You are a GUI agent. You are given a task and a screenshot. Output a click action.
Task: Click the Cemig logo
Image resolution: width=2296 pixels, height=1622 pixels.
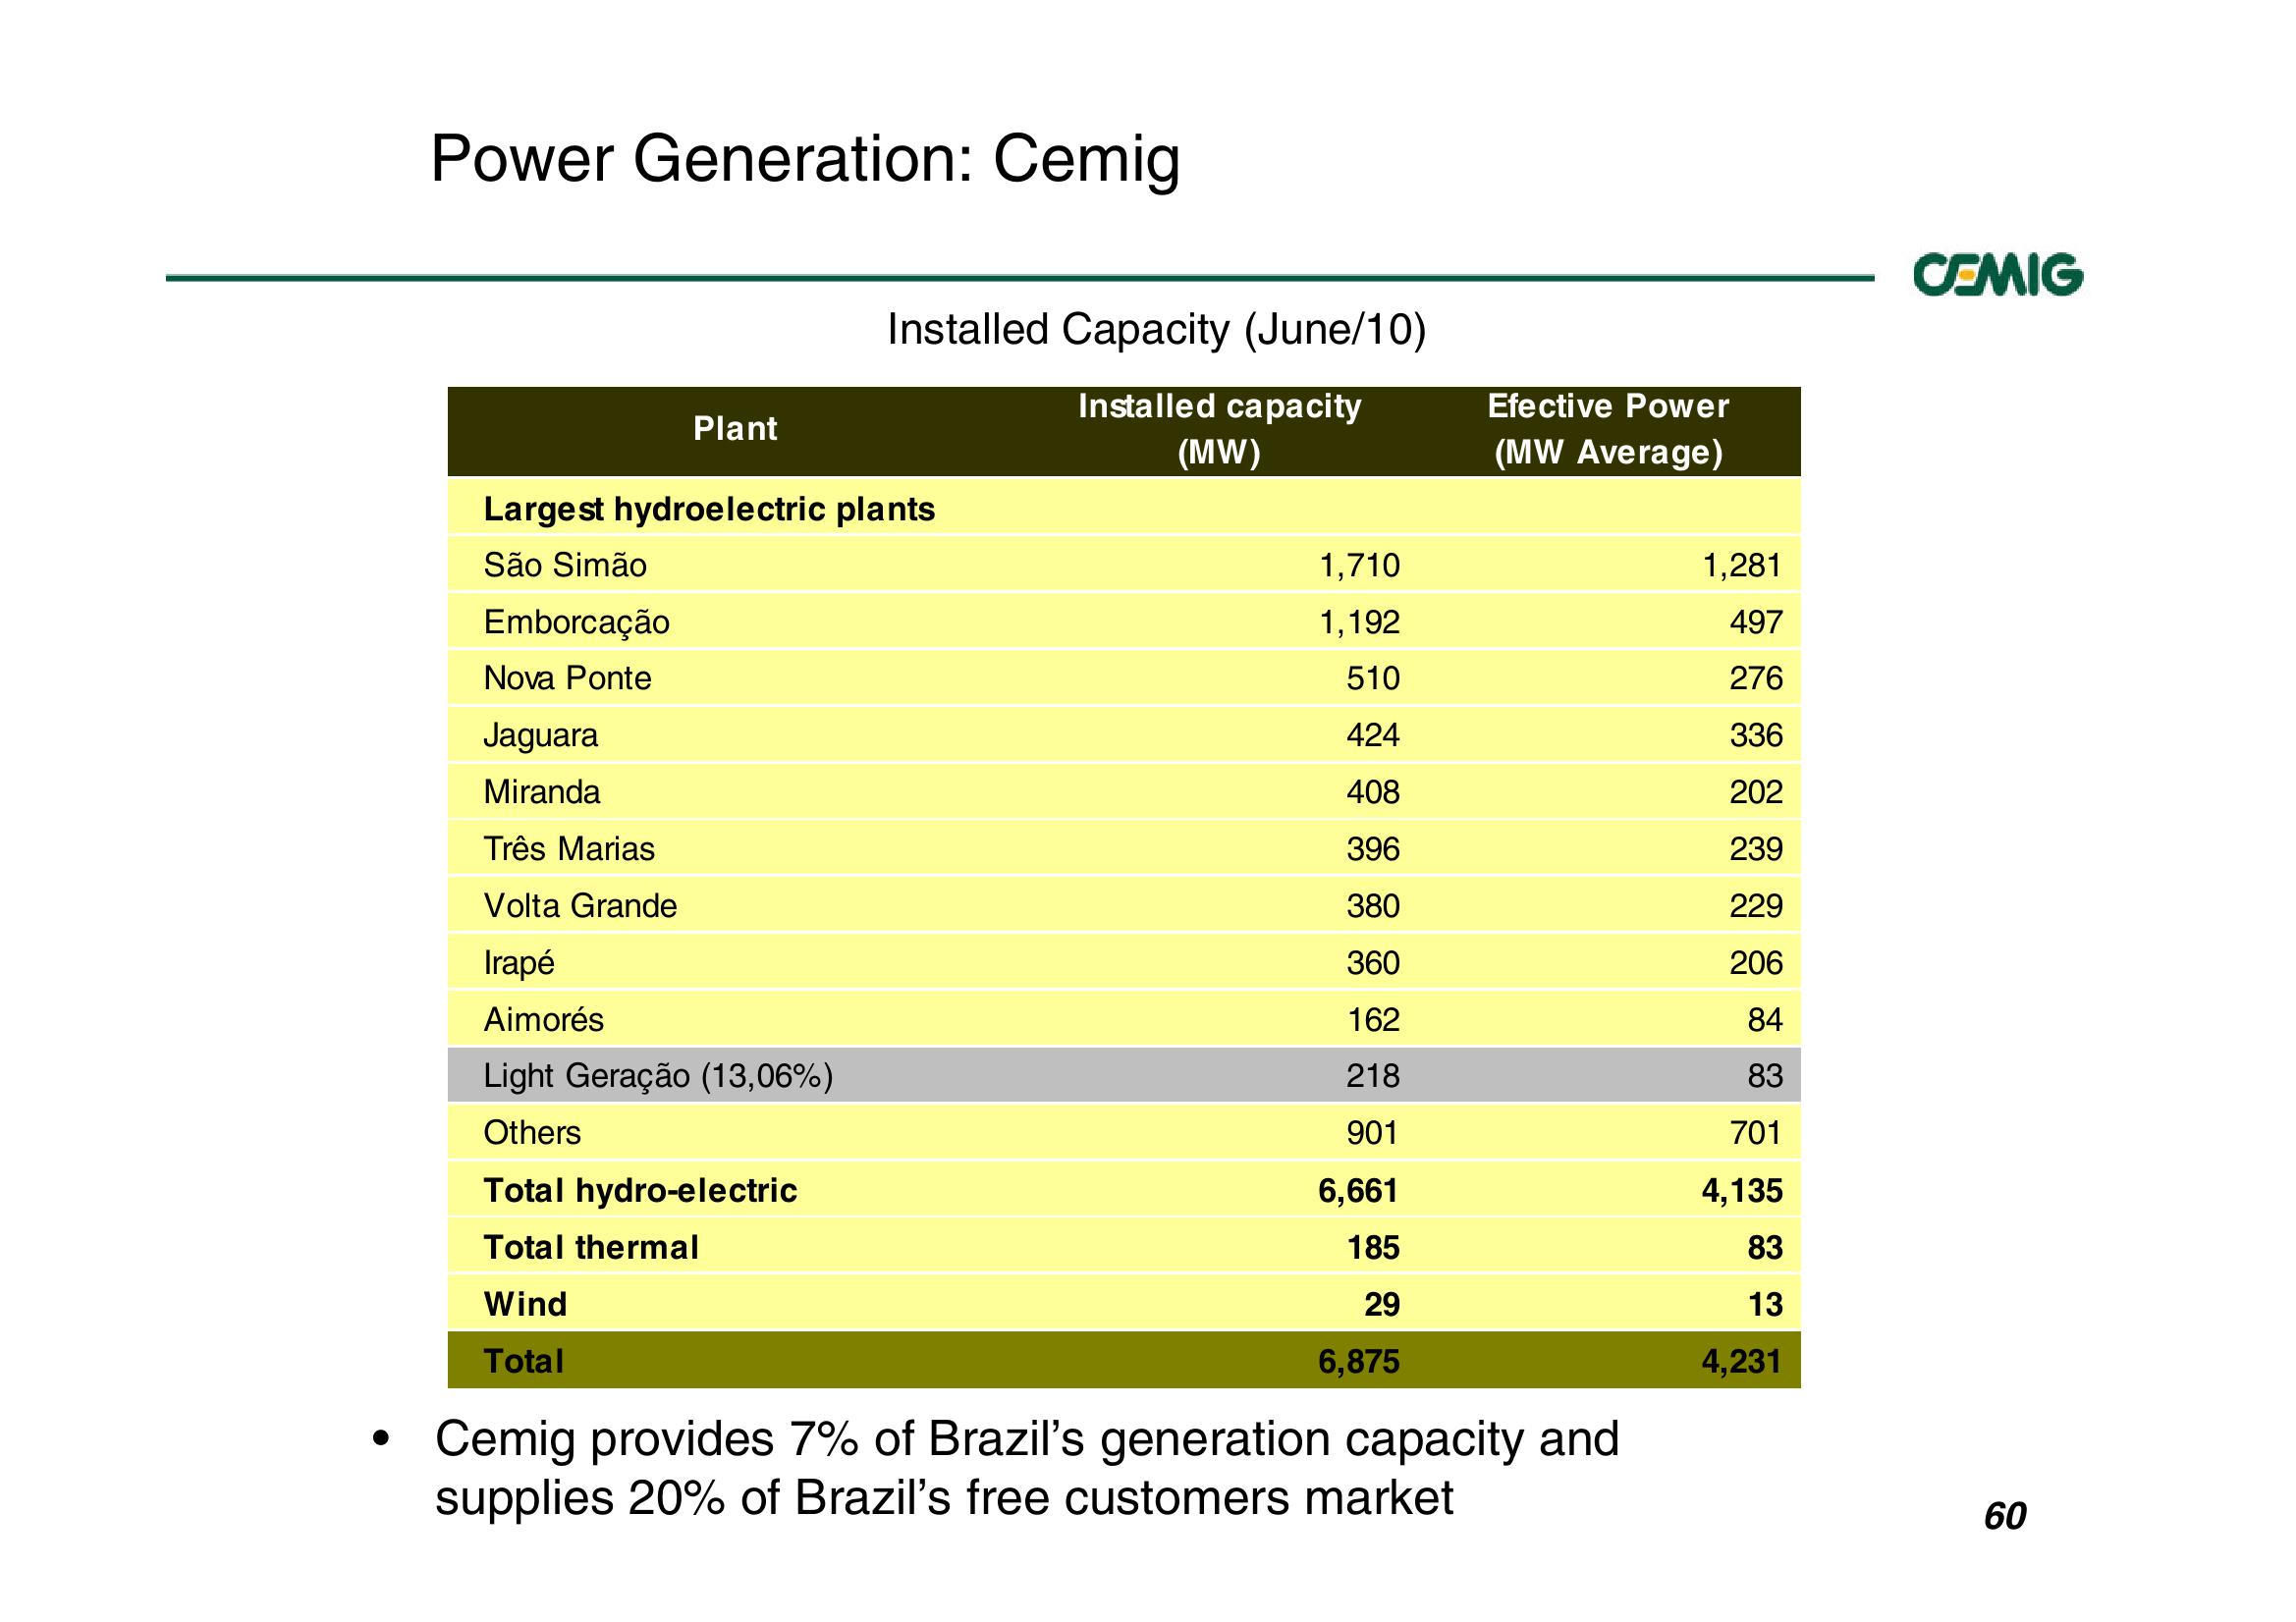click(x=1997, y=275)
